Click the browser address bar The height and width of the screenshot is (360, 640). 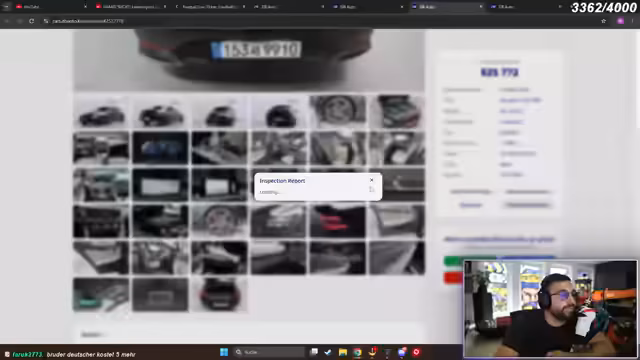click(x=318, y=21)
